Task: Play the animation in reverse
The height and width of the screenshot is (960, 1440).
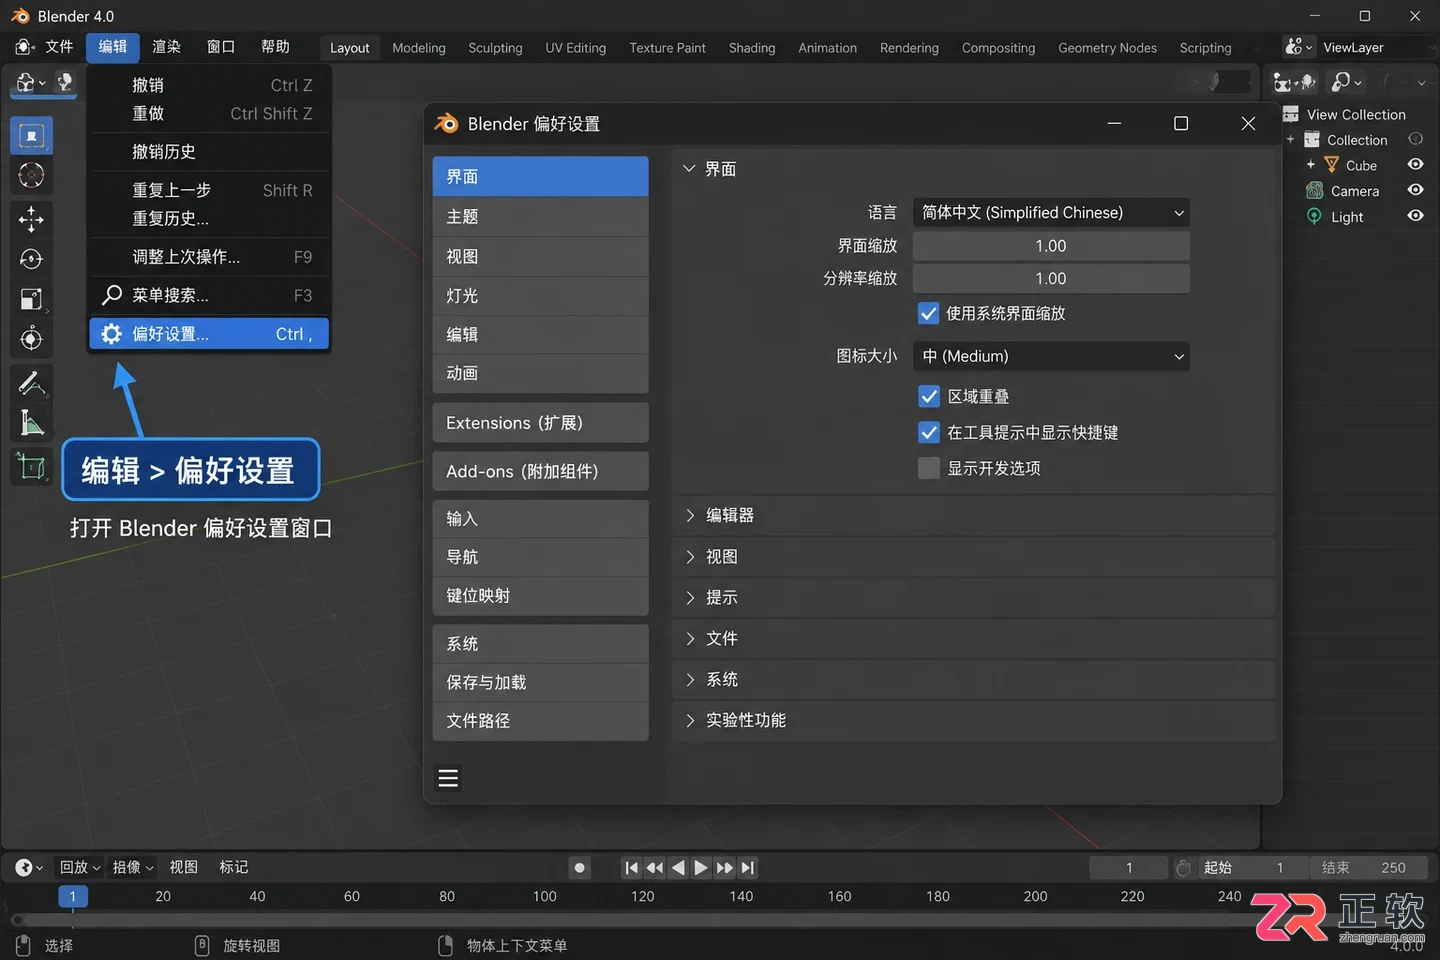Action: click(x=678, y=868)
